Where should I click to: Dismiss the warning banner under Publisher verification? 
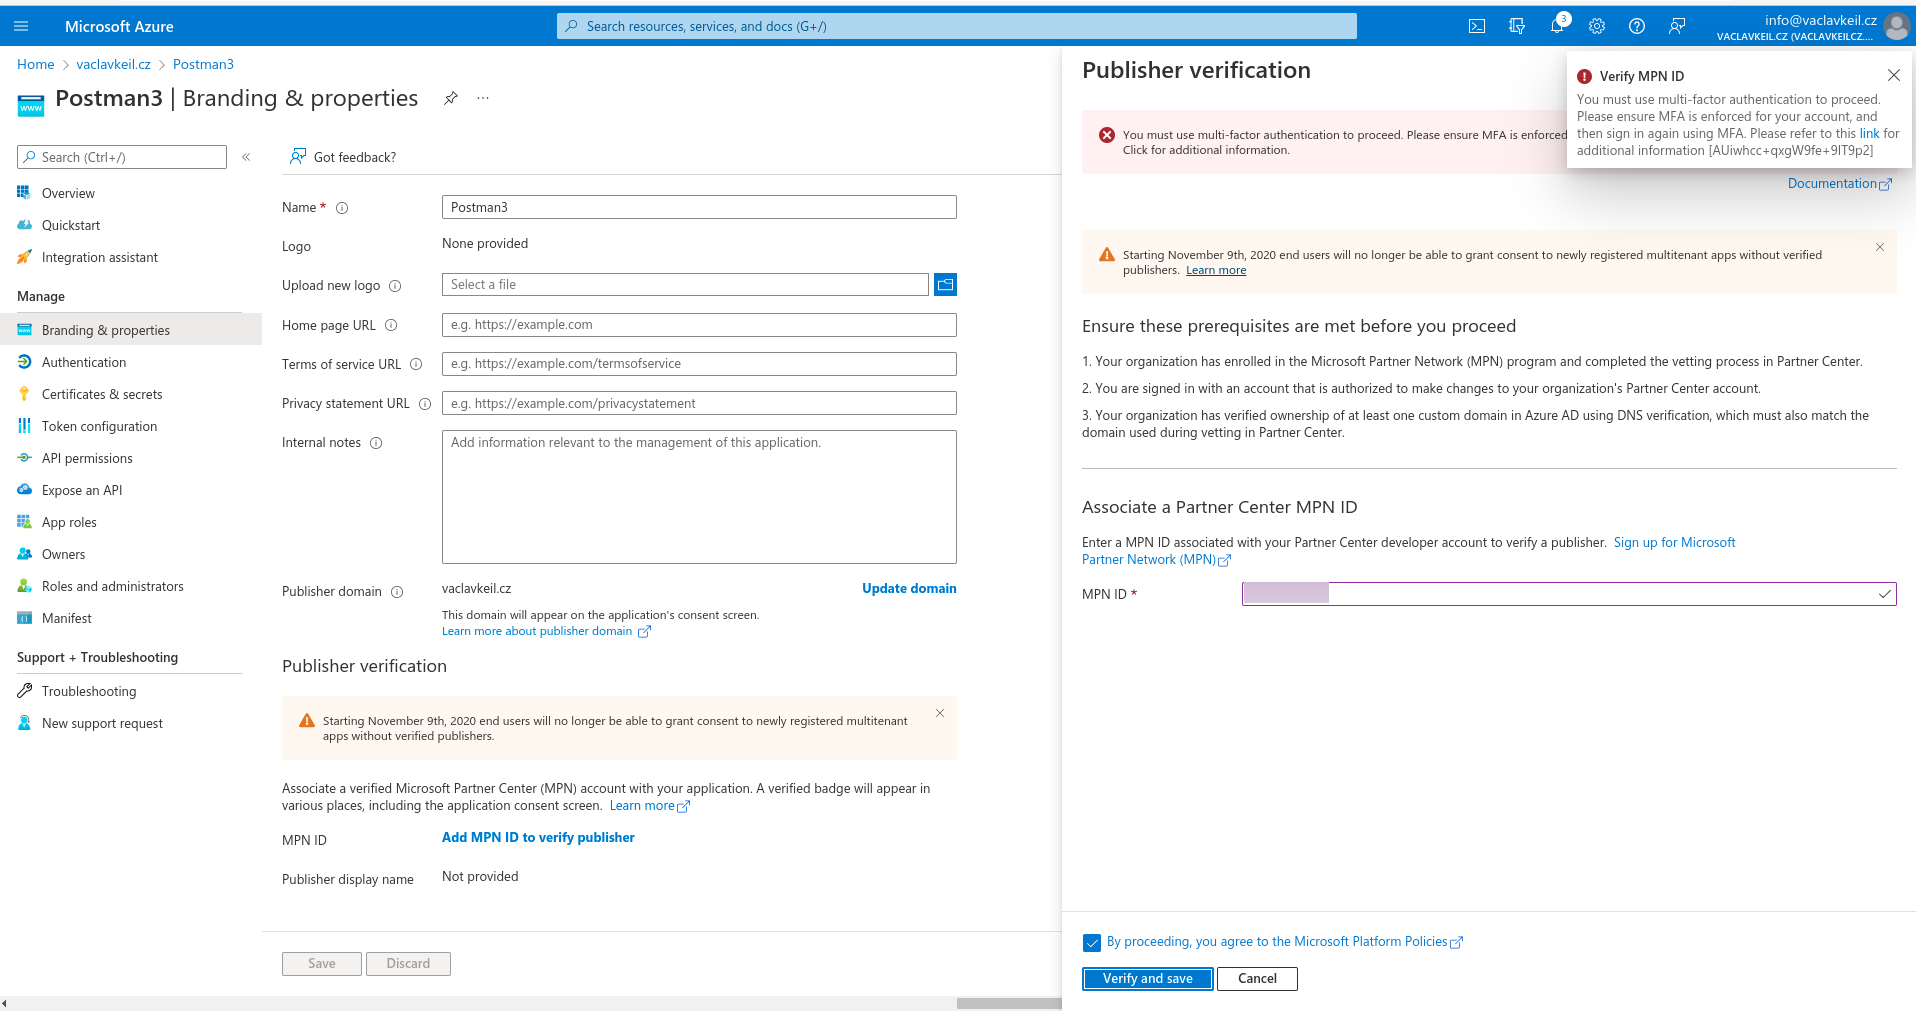pyautogui.click(x=940, y=713)
